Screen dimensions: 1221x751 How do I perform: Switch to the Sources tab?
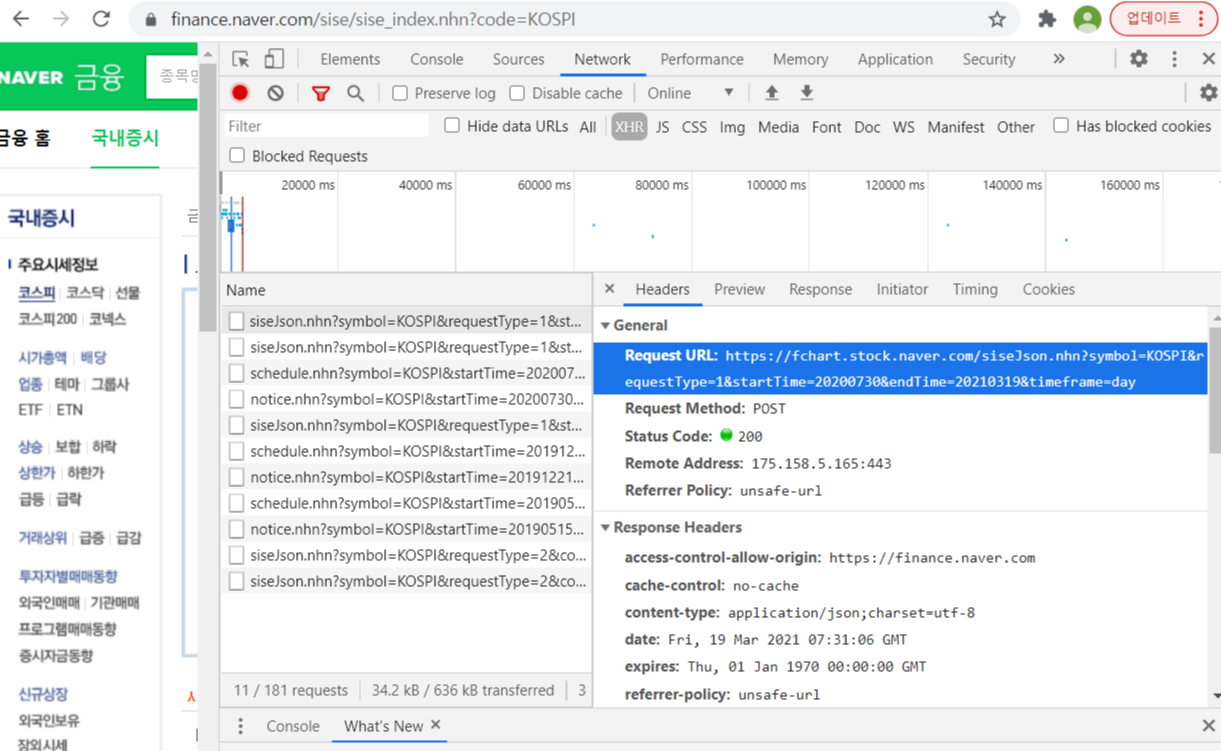[x=518, y=59]
